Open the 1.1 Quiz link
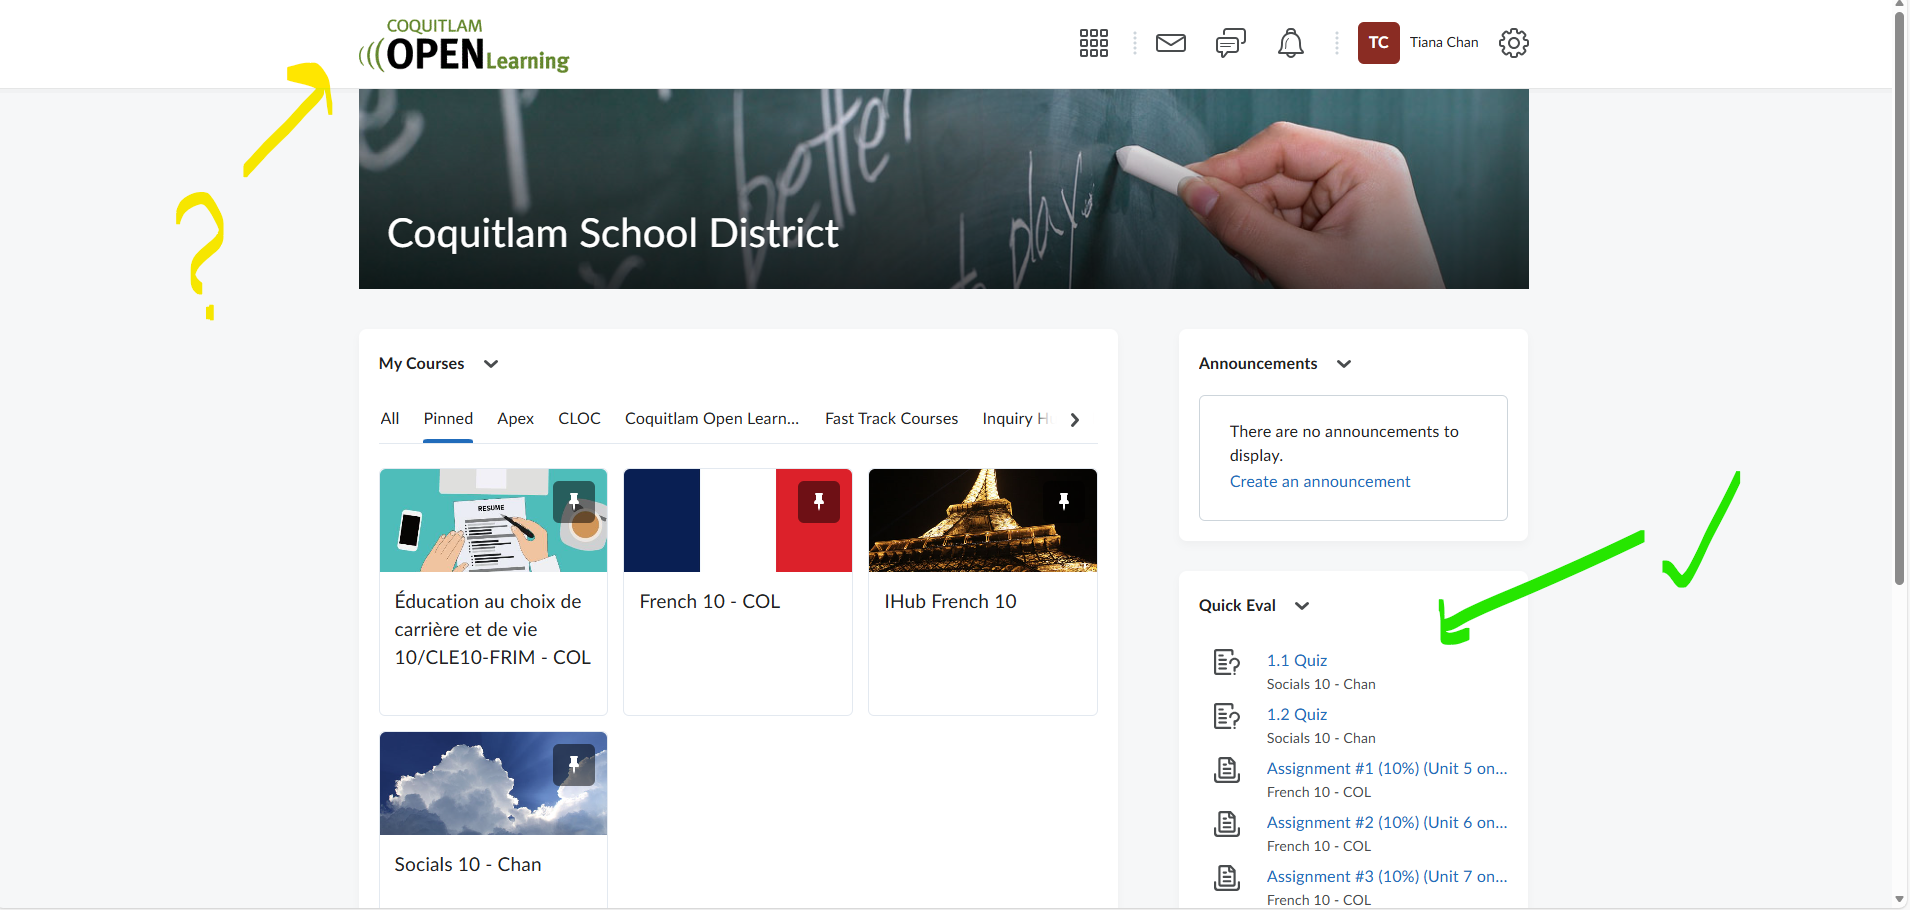 coord(1297,661)
